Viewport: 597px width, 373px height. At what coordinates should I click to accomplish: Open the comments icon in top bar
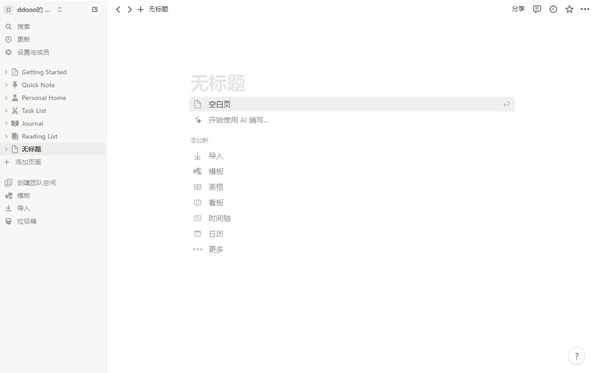[537, 9]
